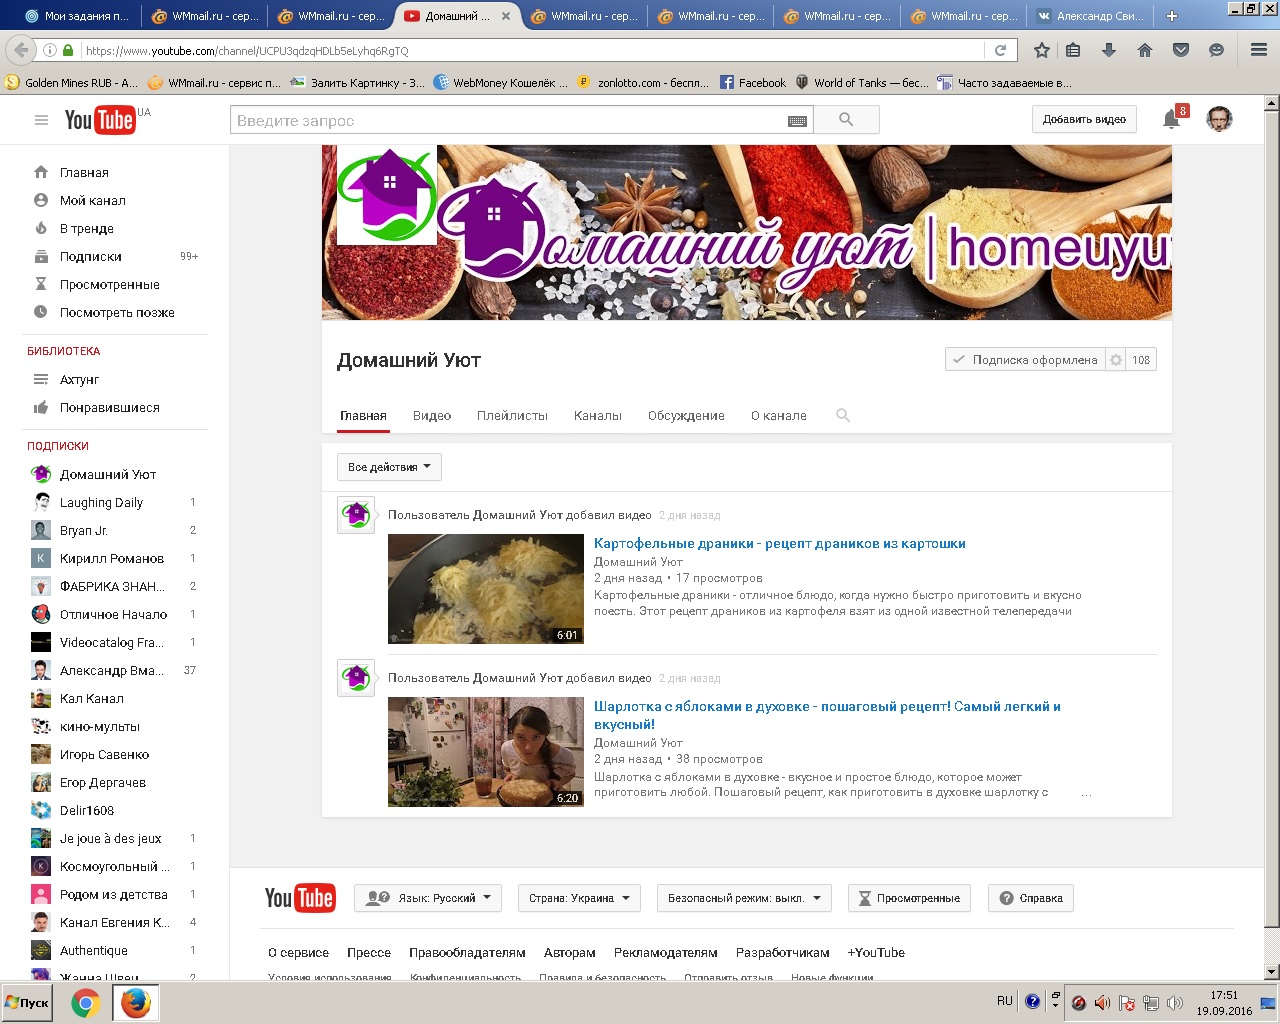Click the Подписка оформлена subscribed button

point(1025,360)
